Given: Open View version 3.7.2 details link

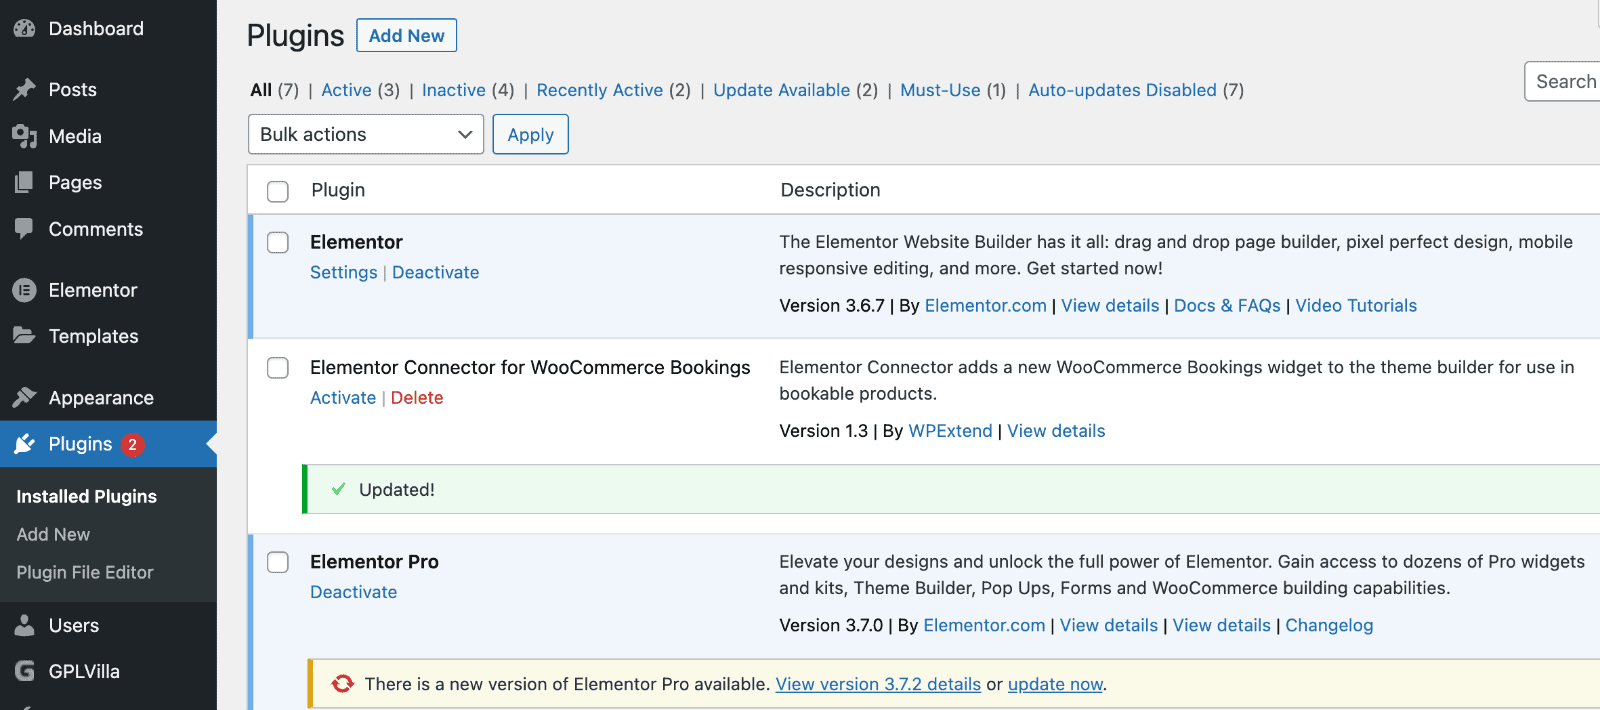Looking at the screenshot, I should [878, 684].
